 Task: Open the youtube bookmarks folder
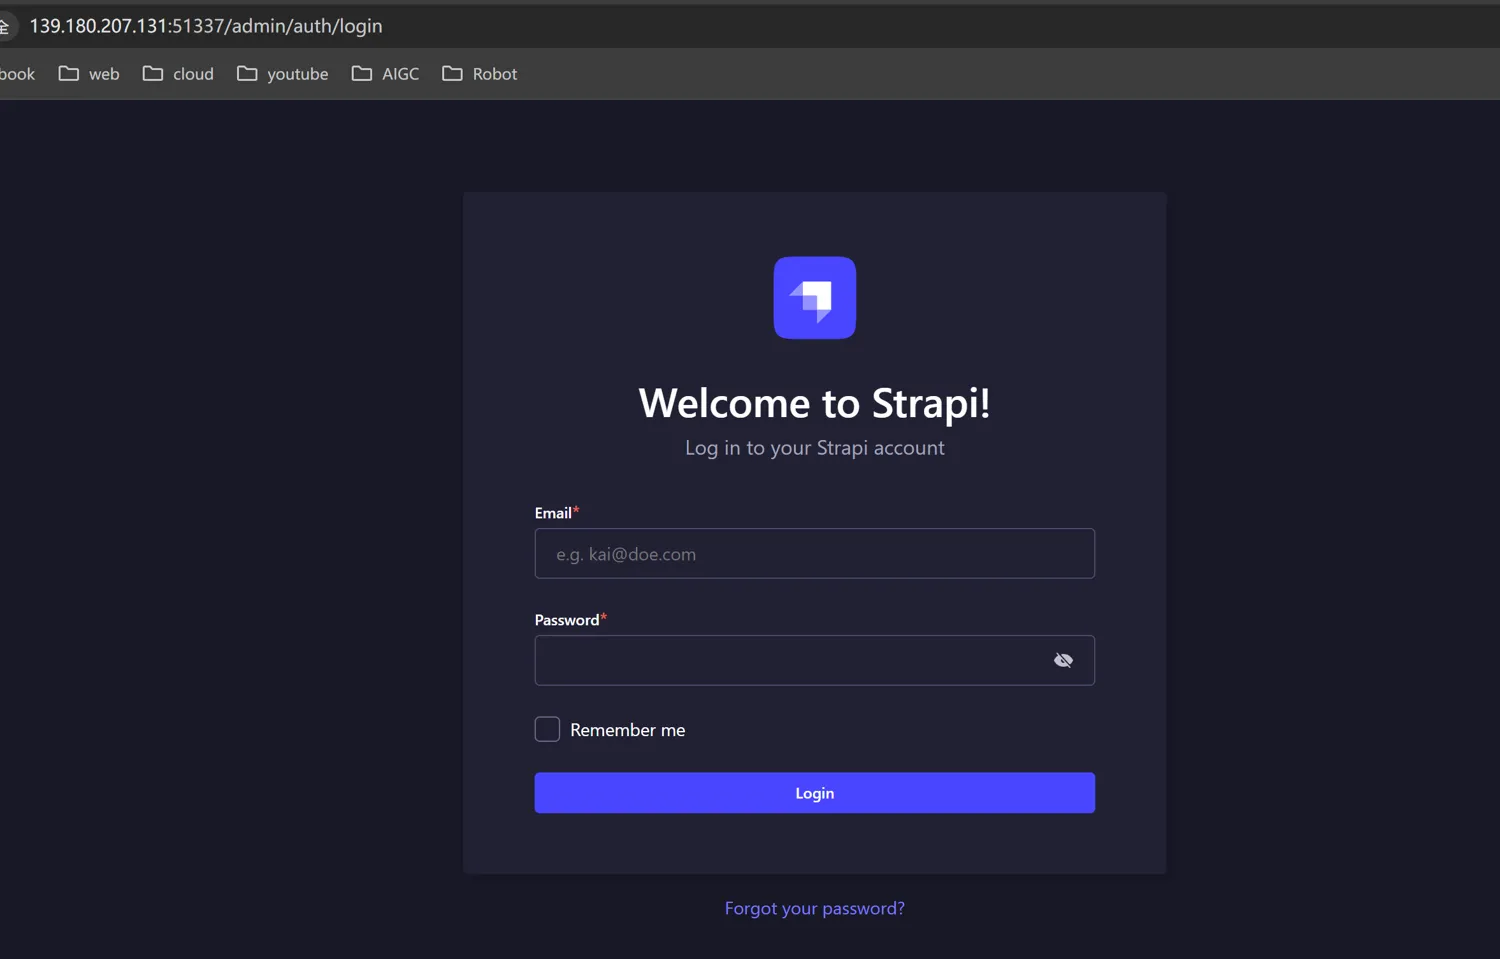click(x=282, y=74)
